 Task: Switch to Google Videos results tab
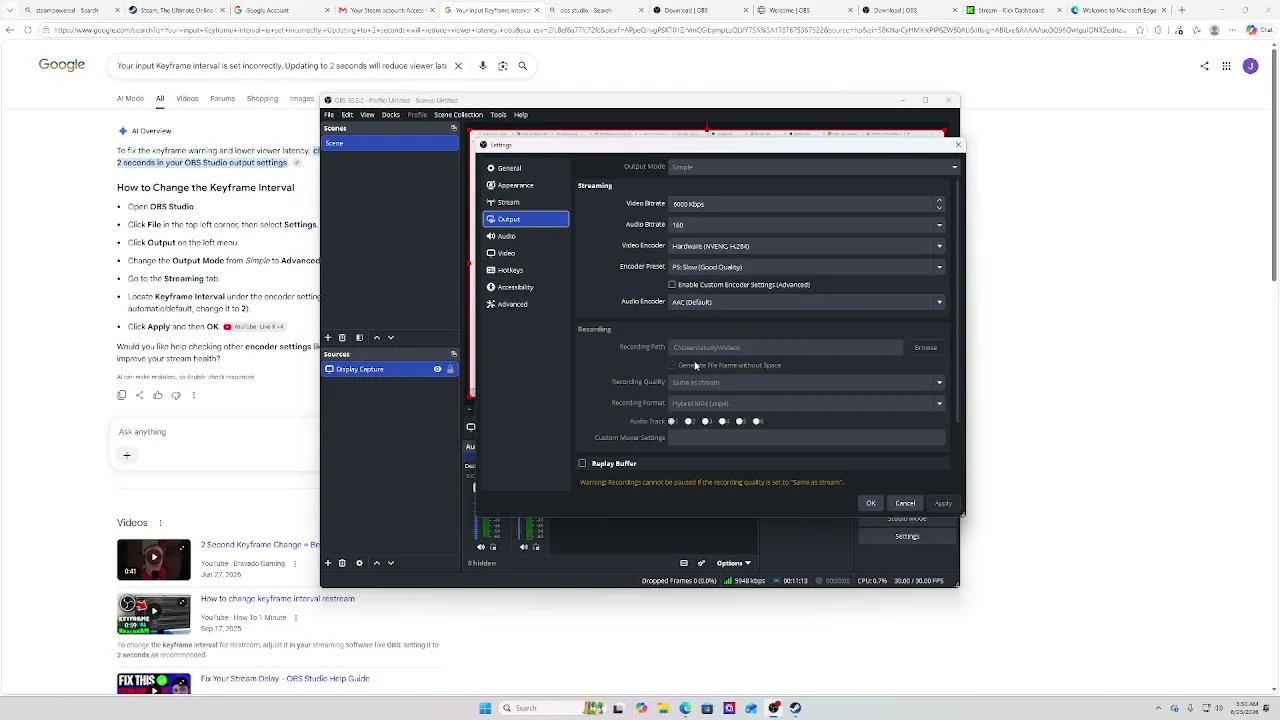pos(187,99)
